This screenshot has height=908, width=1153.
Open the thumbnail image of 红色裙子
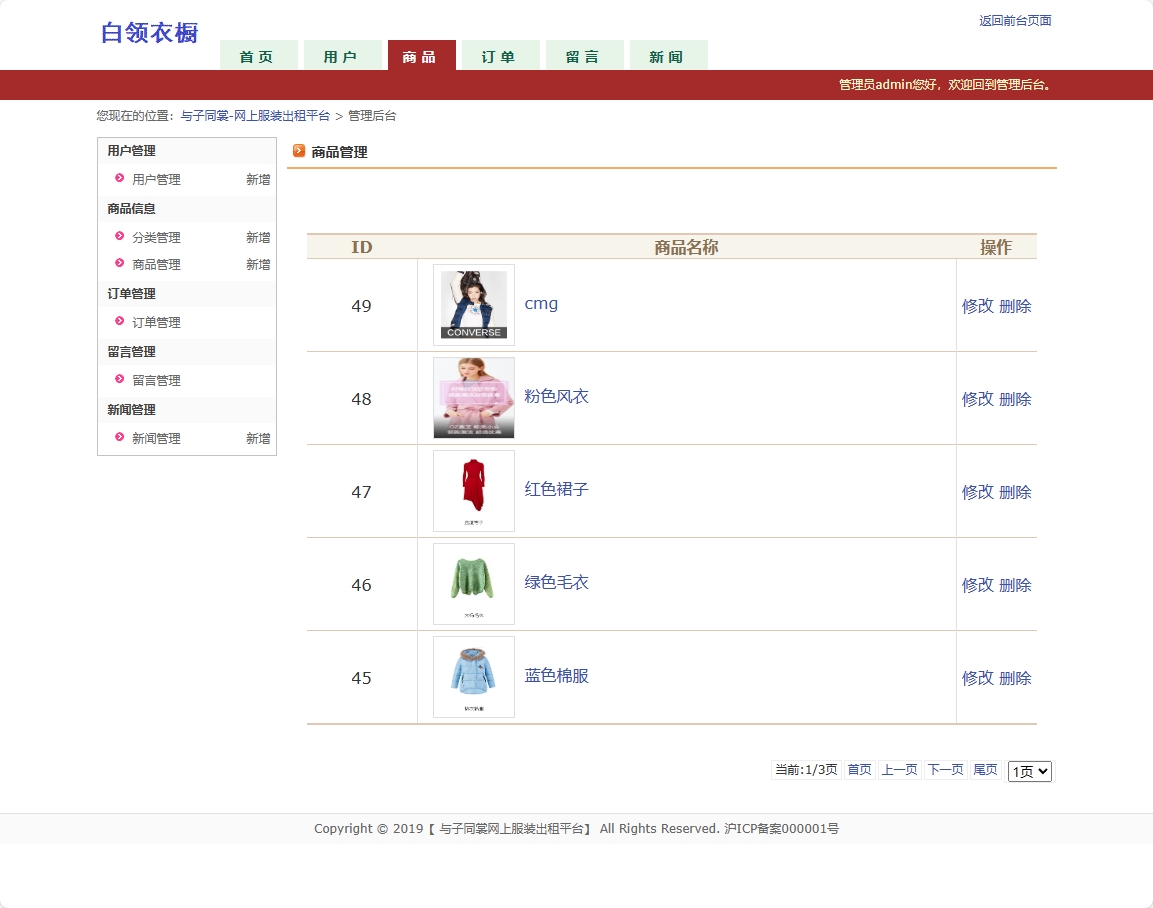473,491
